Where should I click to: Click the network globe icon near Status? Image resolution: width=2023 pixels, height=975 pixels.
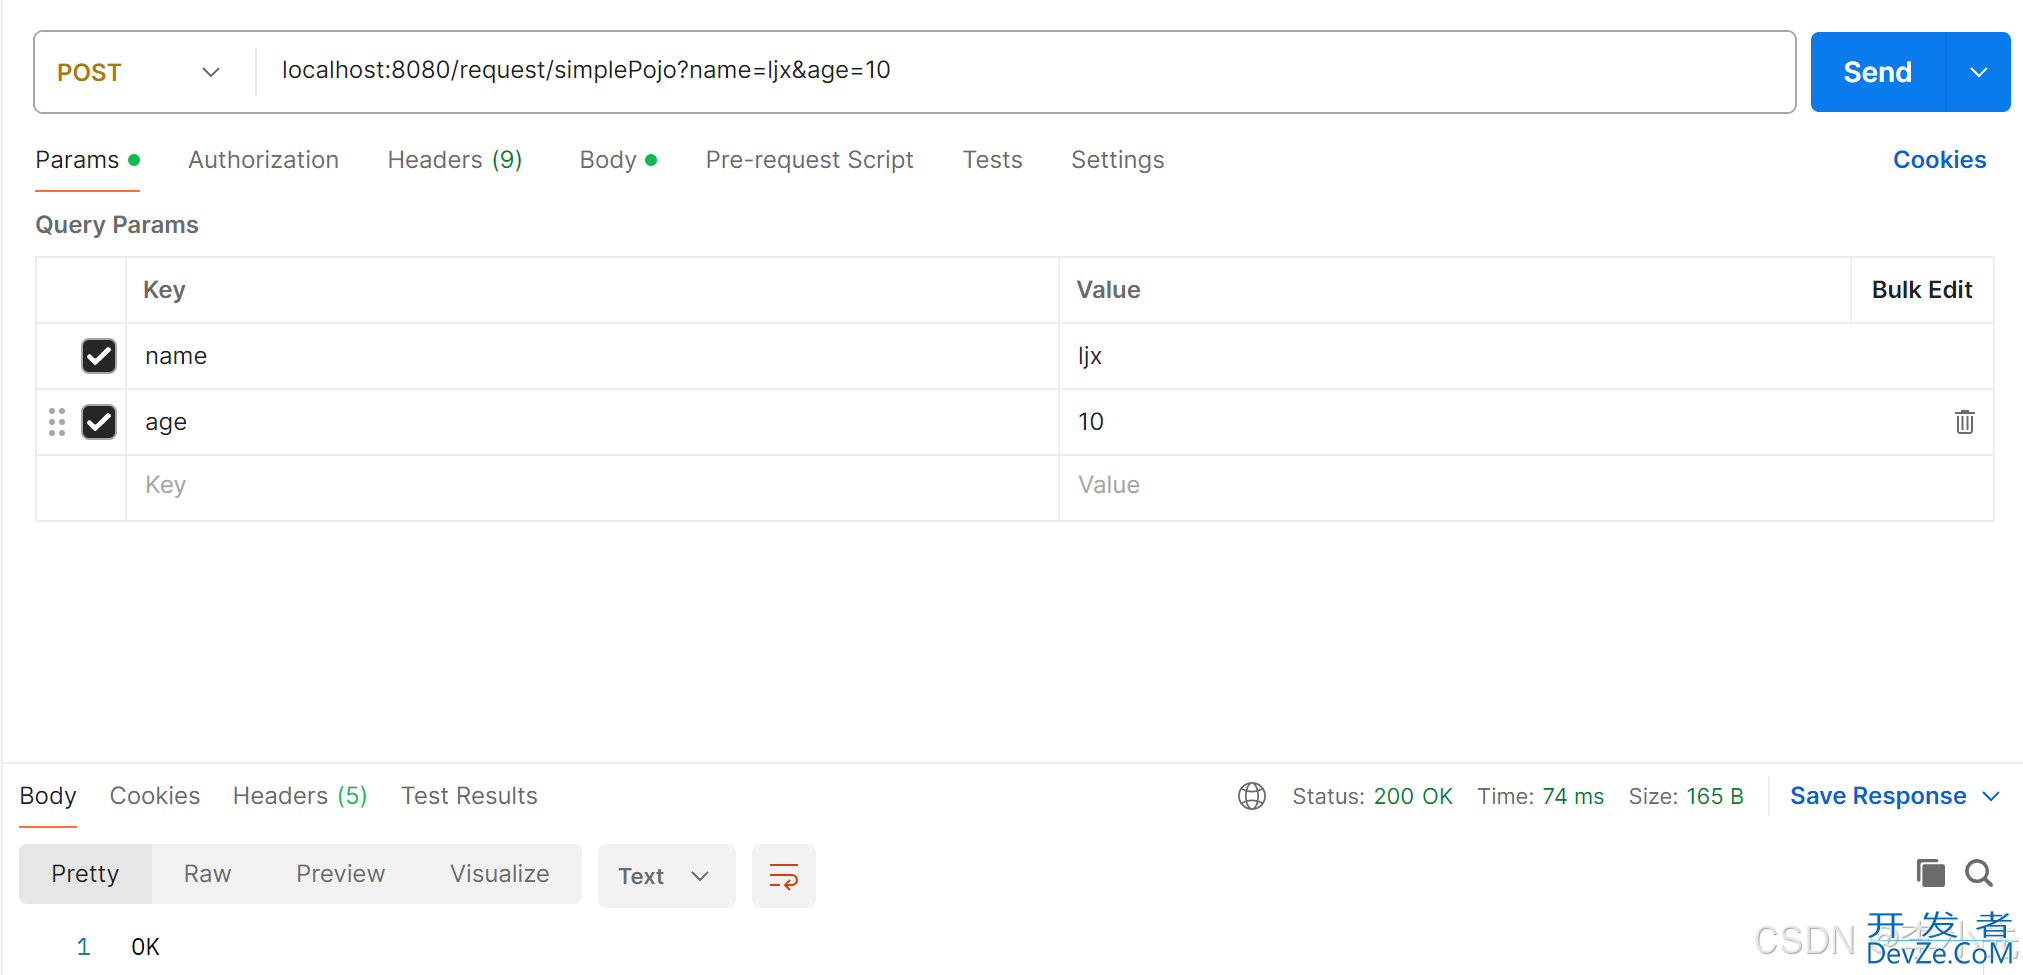[1252, 796]
